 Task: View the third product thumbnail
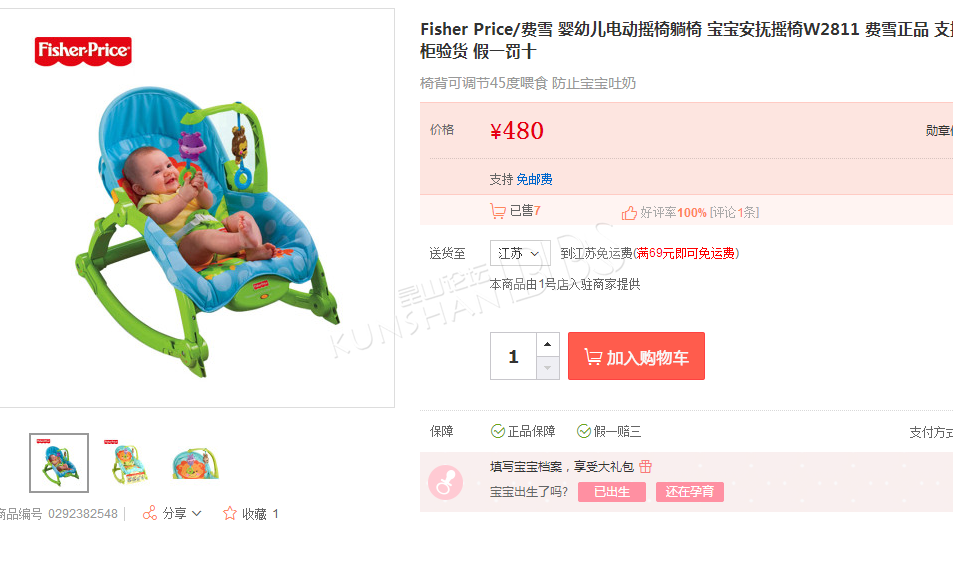click(x=196, y=463)
